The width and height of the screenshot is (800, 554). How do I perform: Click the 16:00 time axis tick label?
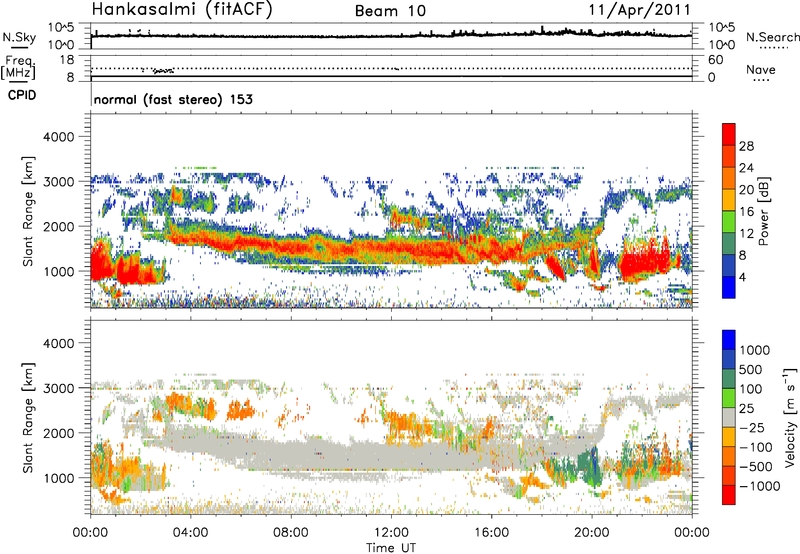(x=491, y=533)
